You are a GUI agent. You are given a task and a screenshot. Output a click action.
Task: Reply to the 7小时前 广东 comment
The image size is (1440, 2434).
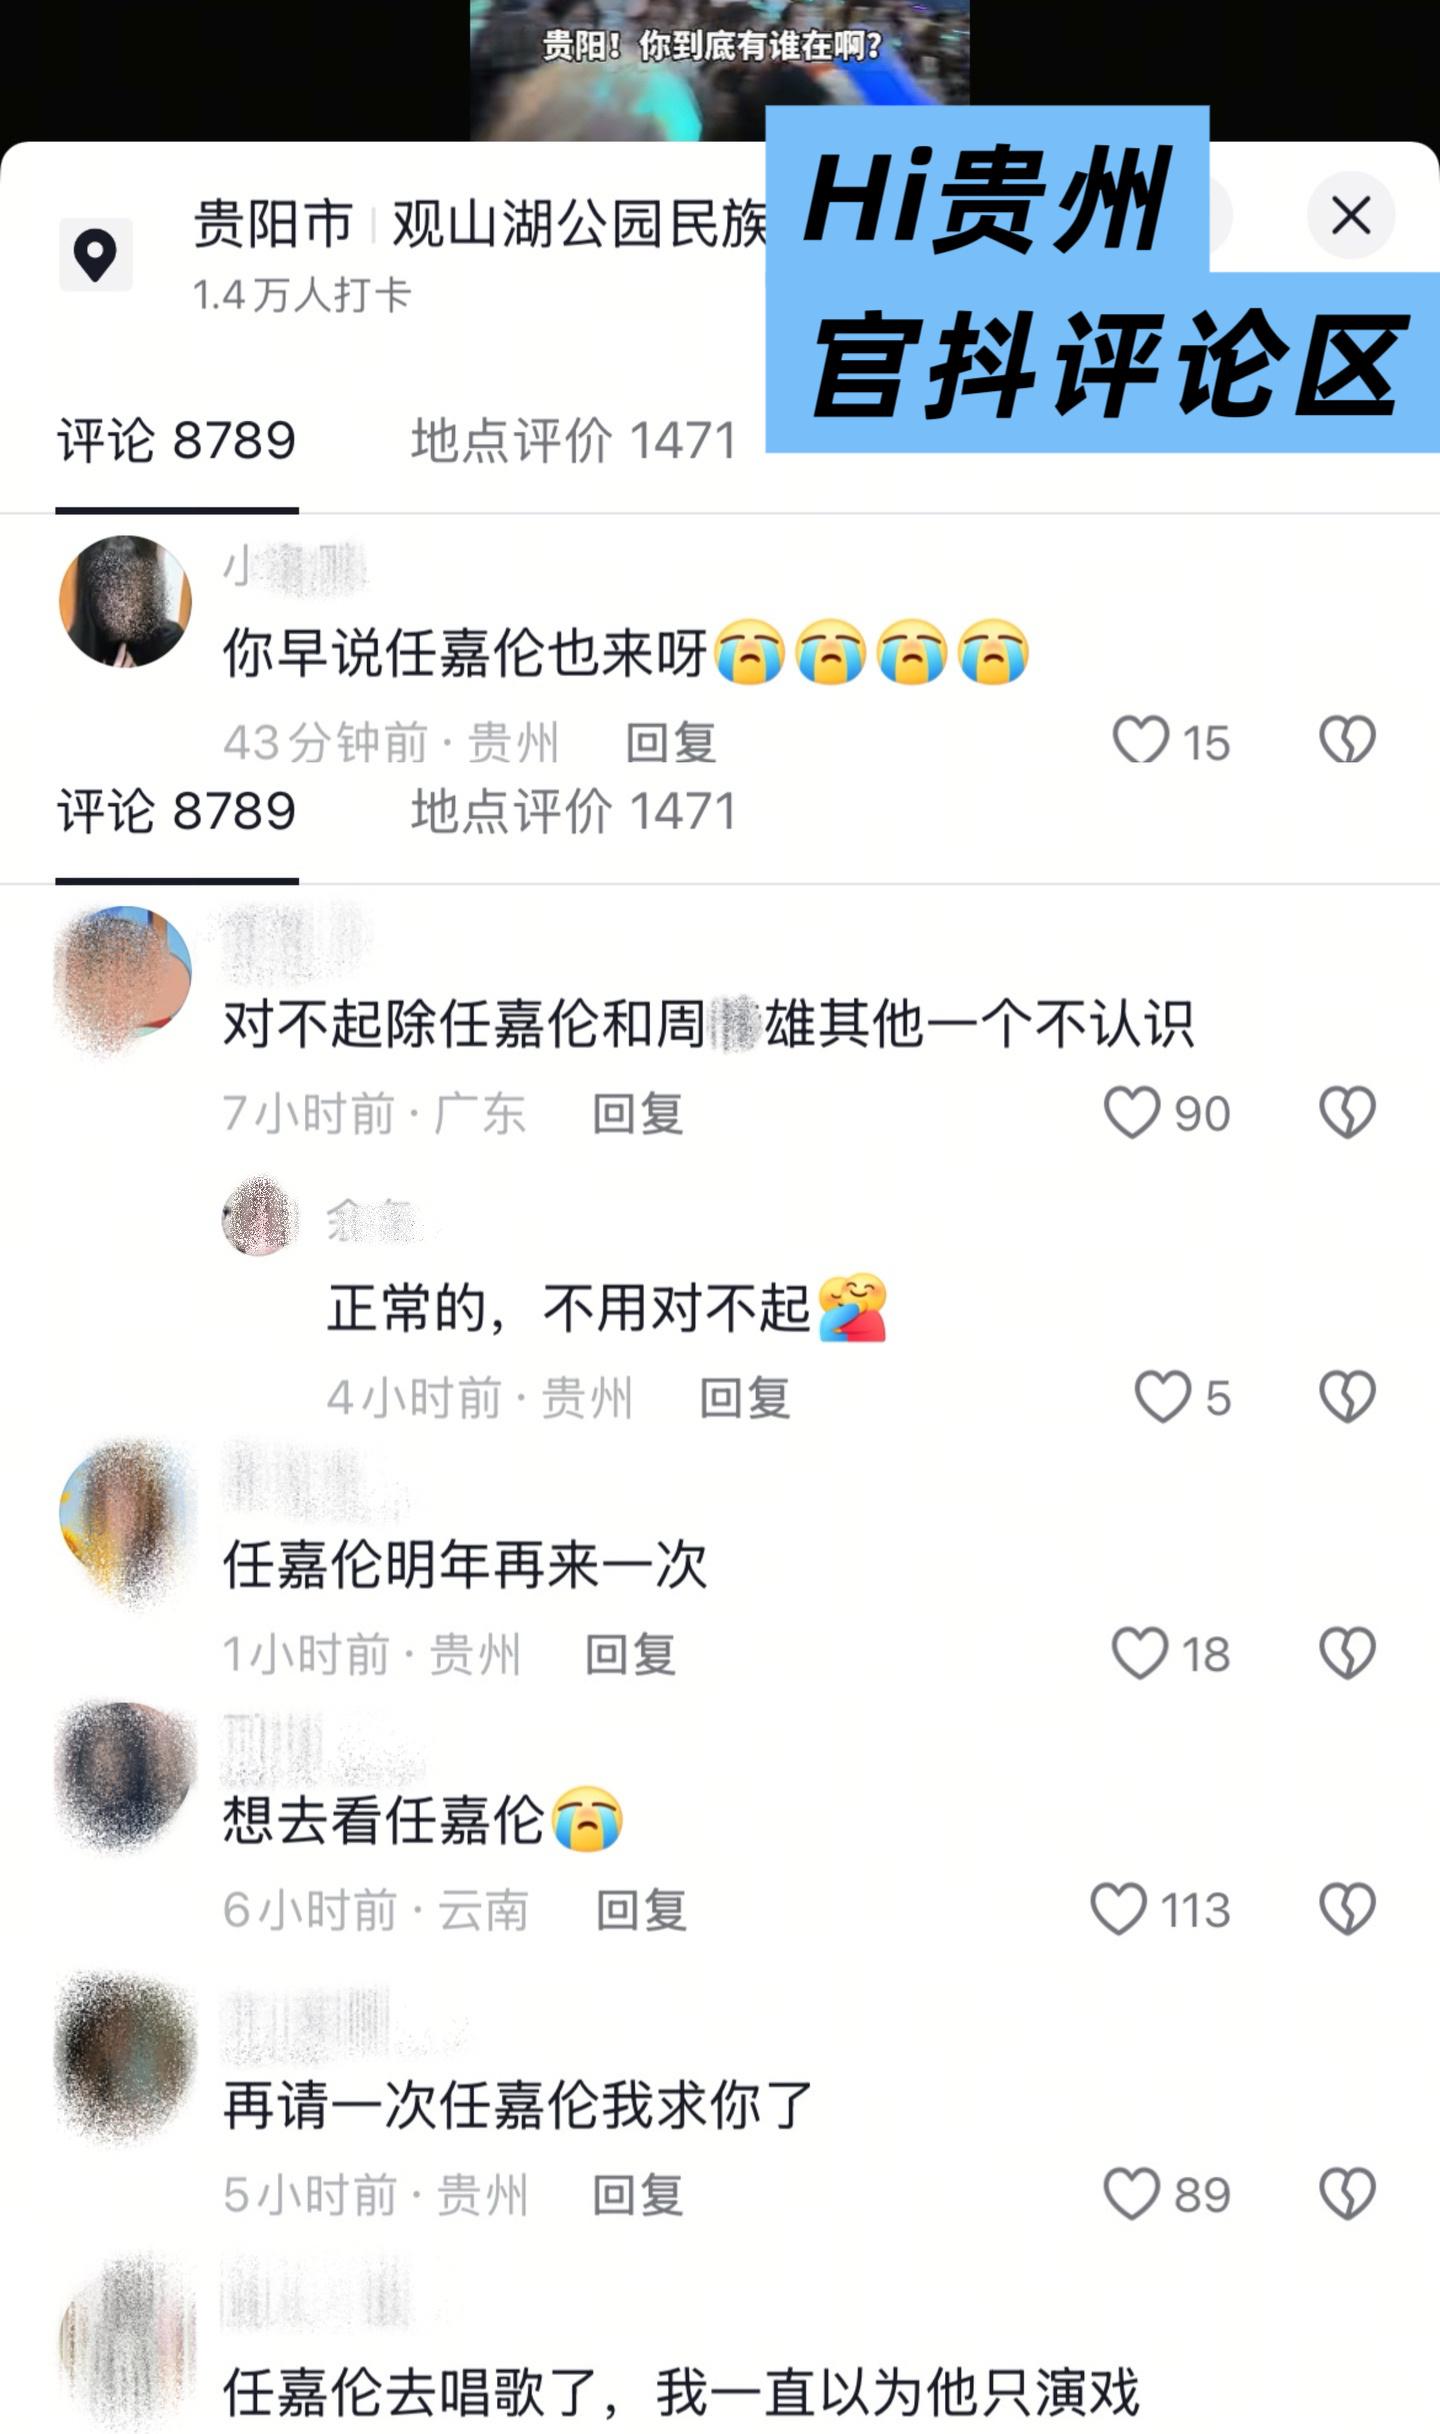[638, 1114]
